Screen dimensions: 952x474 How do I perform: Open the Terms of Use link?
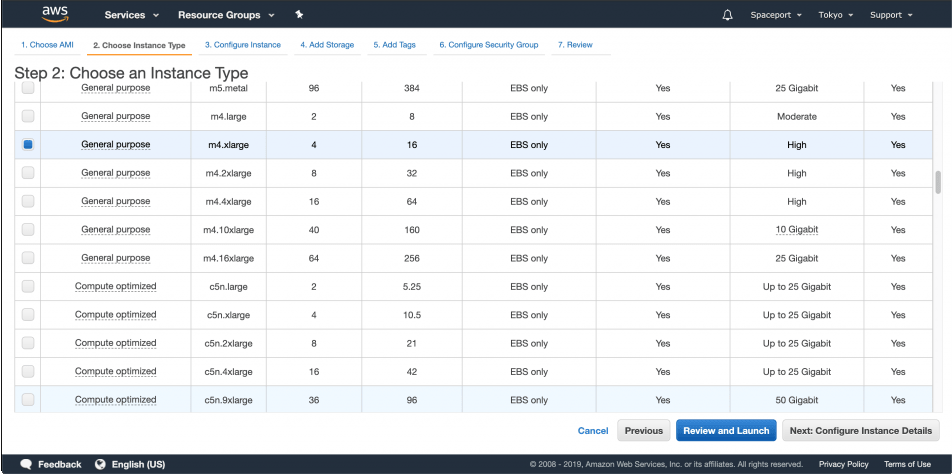click(x=907, y=464)
